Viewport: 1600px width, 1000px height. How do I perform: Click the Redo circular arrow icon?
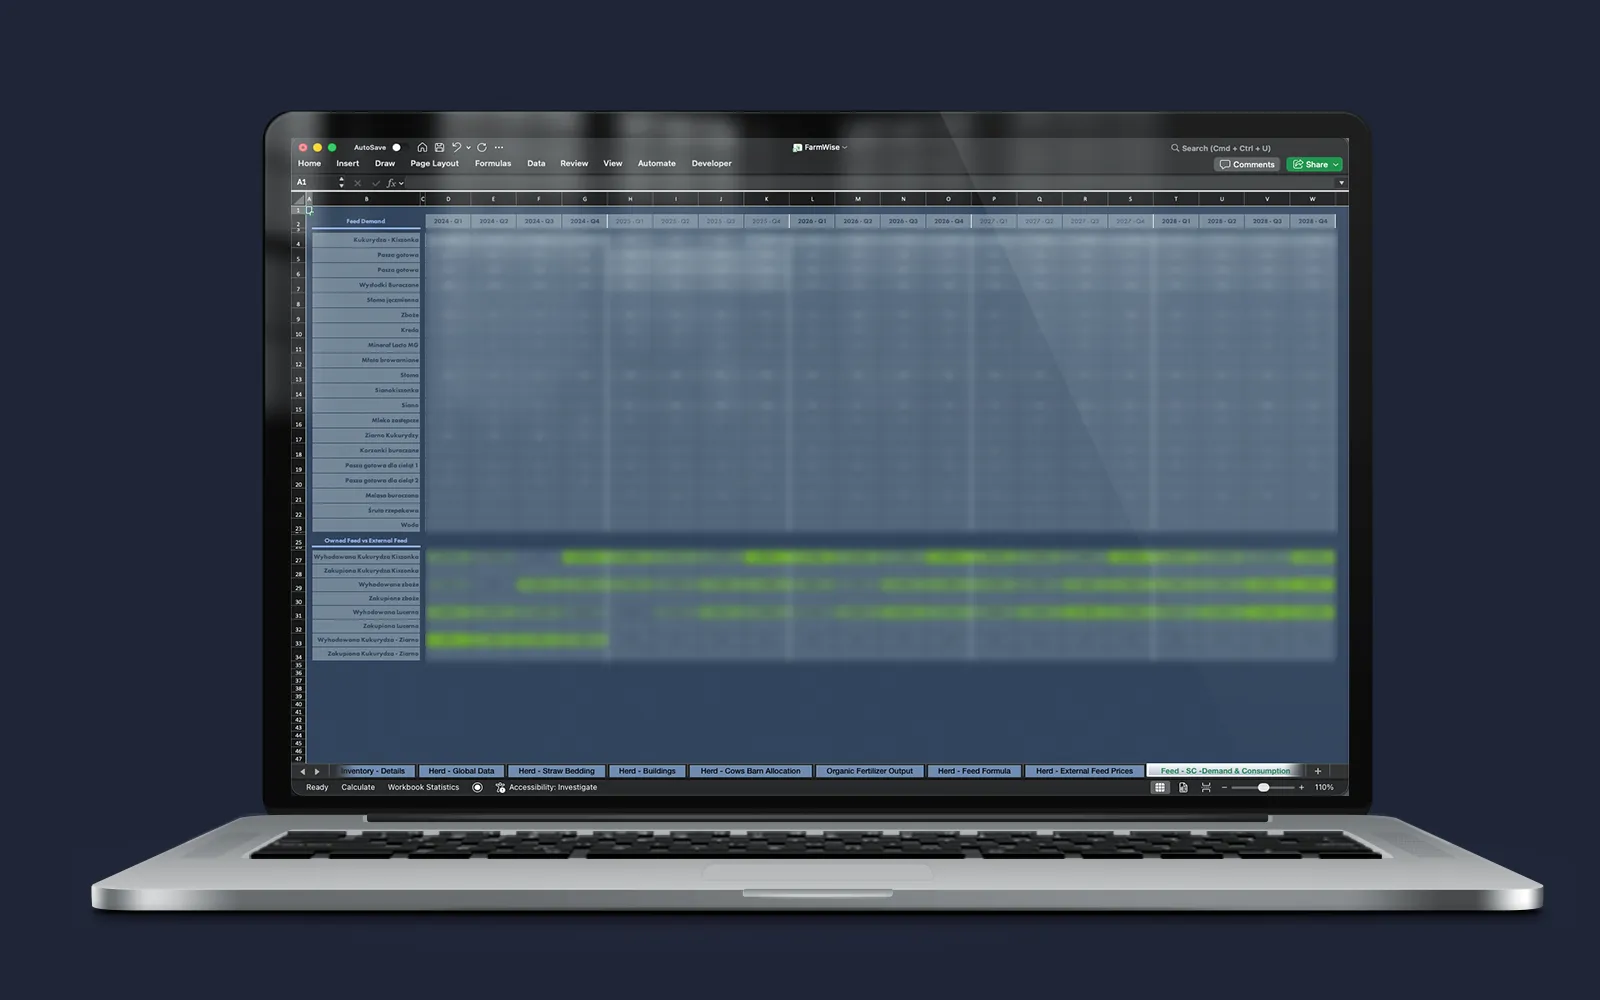482,147
